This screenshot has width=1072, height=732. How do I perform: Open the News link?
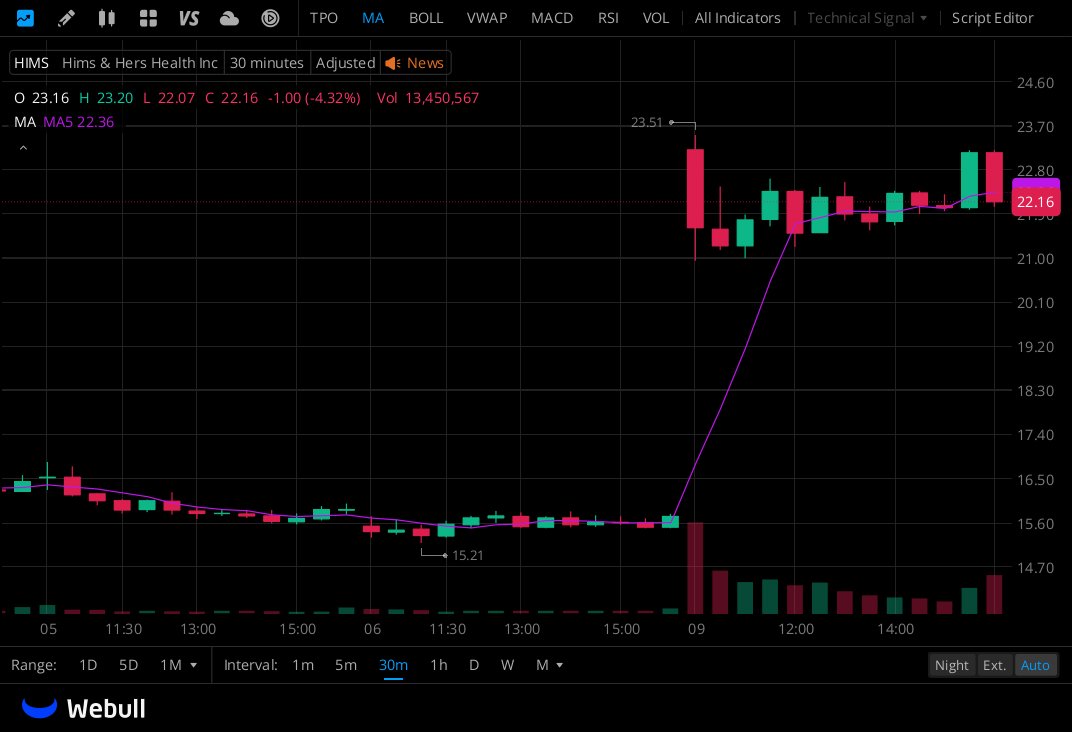point(425,63)
